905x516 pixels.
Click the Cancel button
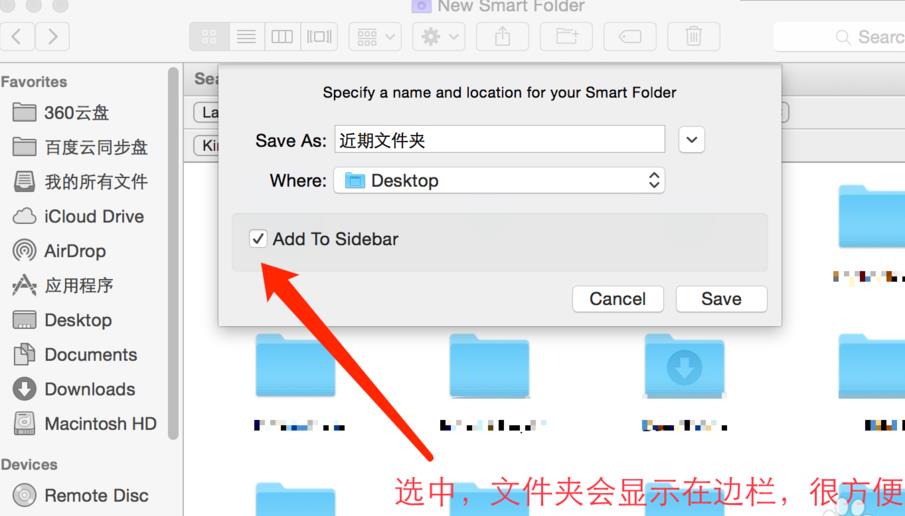[x=618, y=299]
